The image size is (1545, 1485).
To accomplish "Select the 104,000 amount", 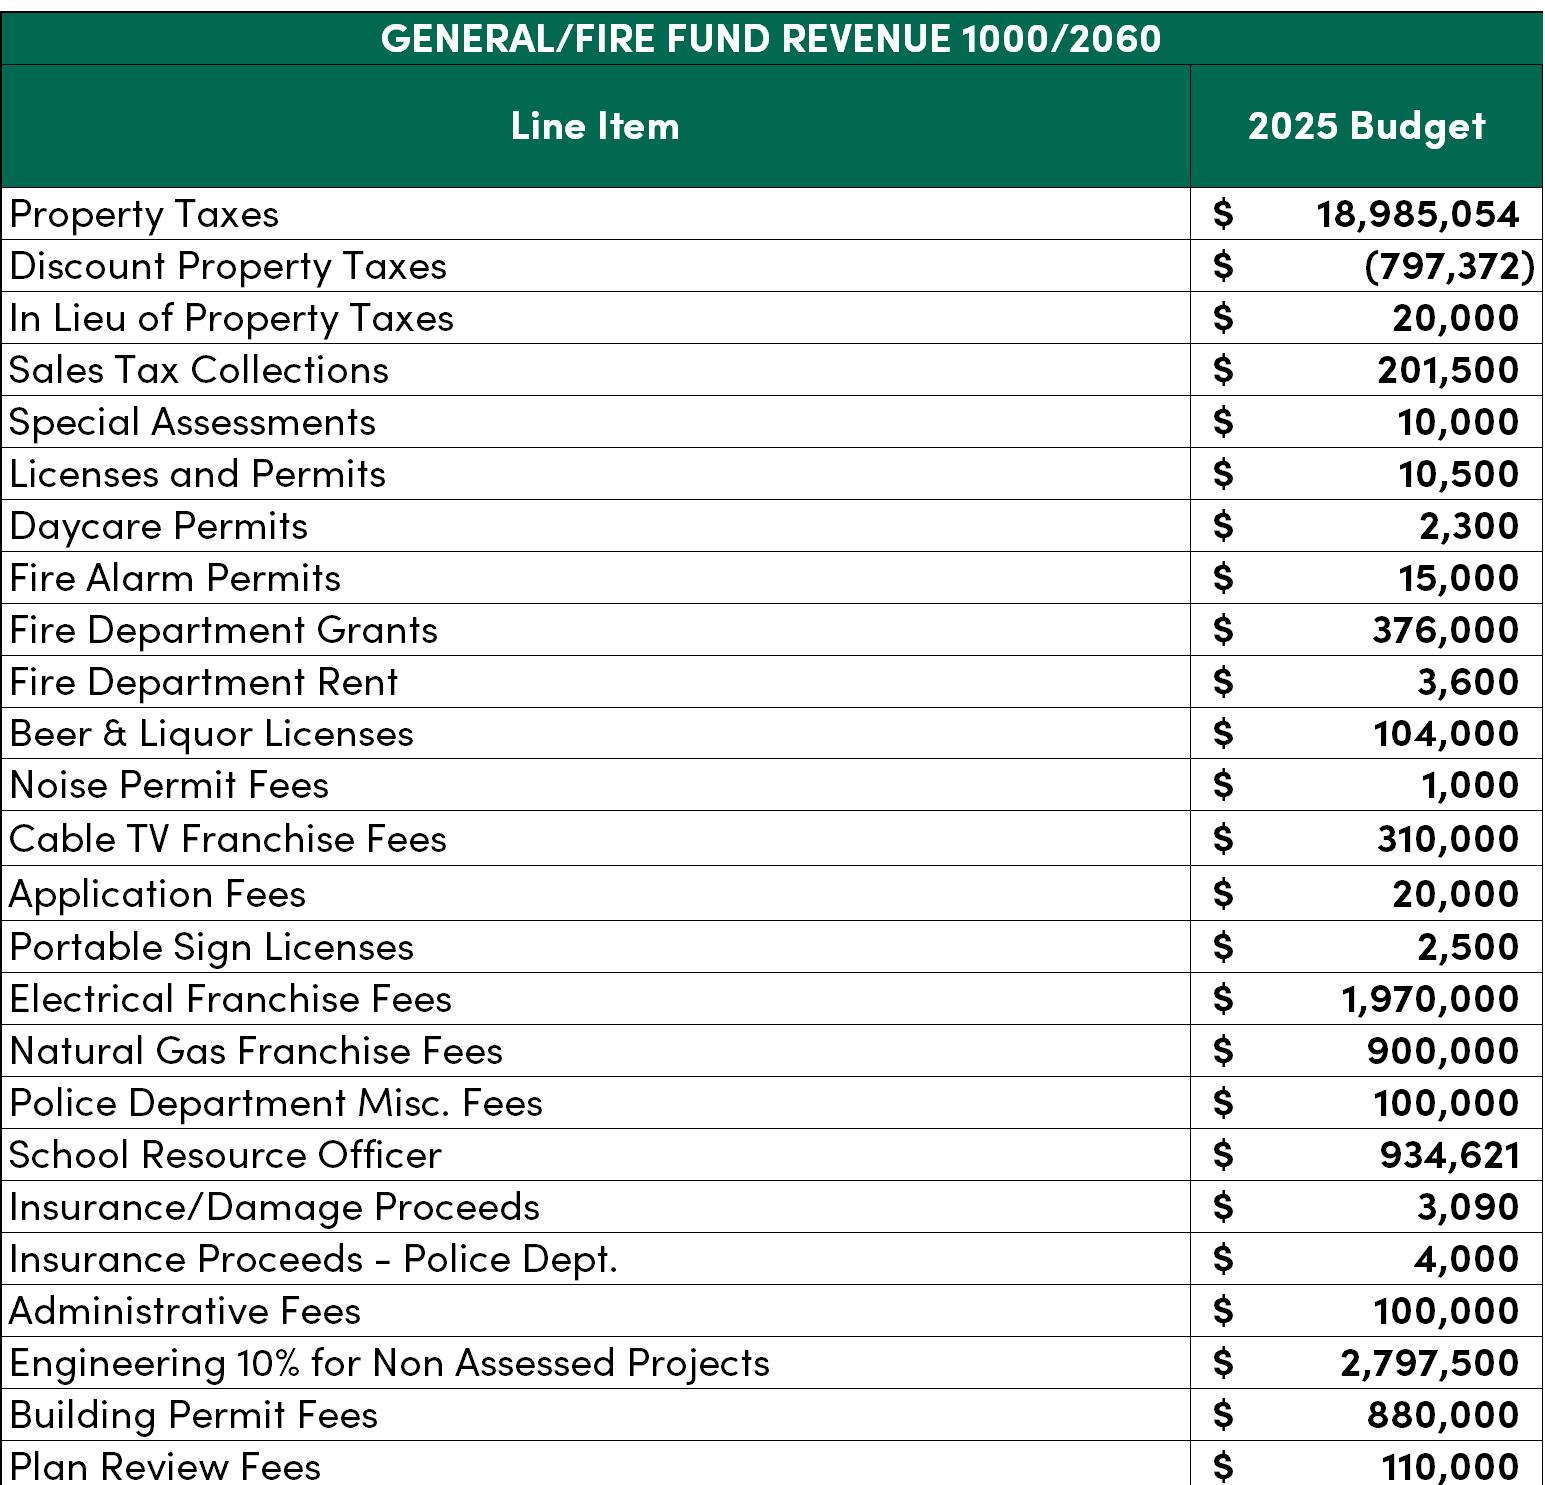I will [1446, 734].
